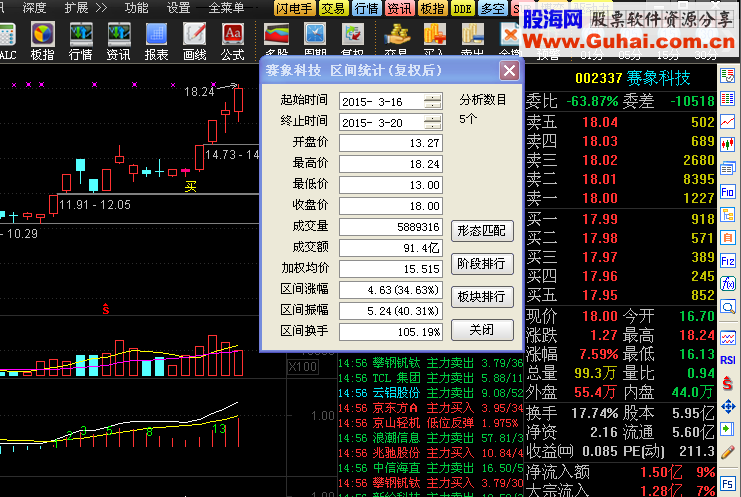Click the 京山轻机 低位反弹 news row
The height and width of the screenshot is (497, 741).
431,423
